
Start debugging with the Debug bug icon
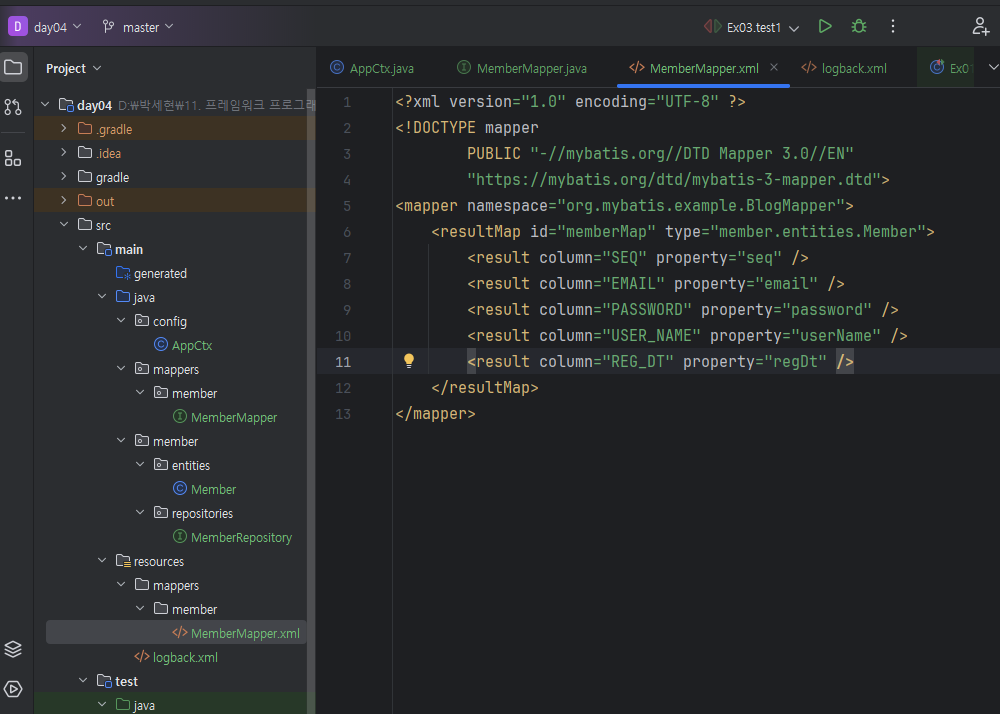(x=858, y=27)
